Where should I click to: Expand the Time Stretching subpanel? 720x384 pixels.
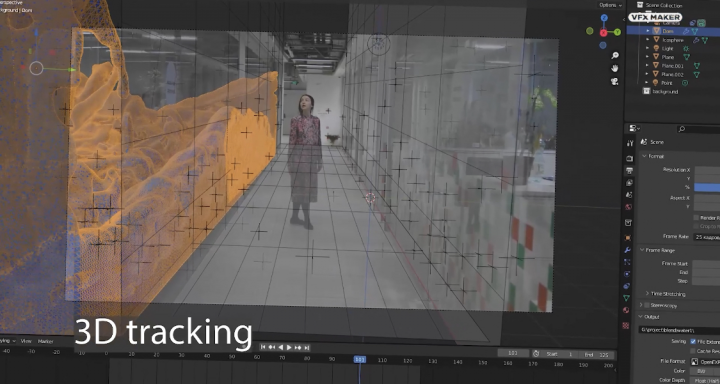pyautogui.click(x=647, y=294)
